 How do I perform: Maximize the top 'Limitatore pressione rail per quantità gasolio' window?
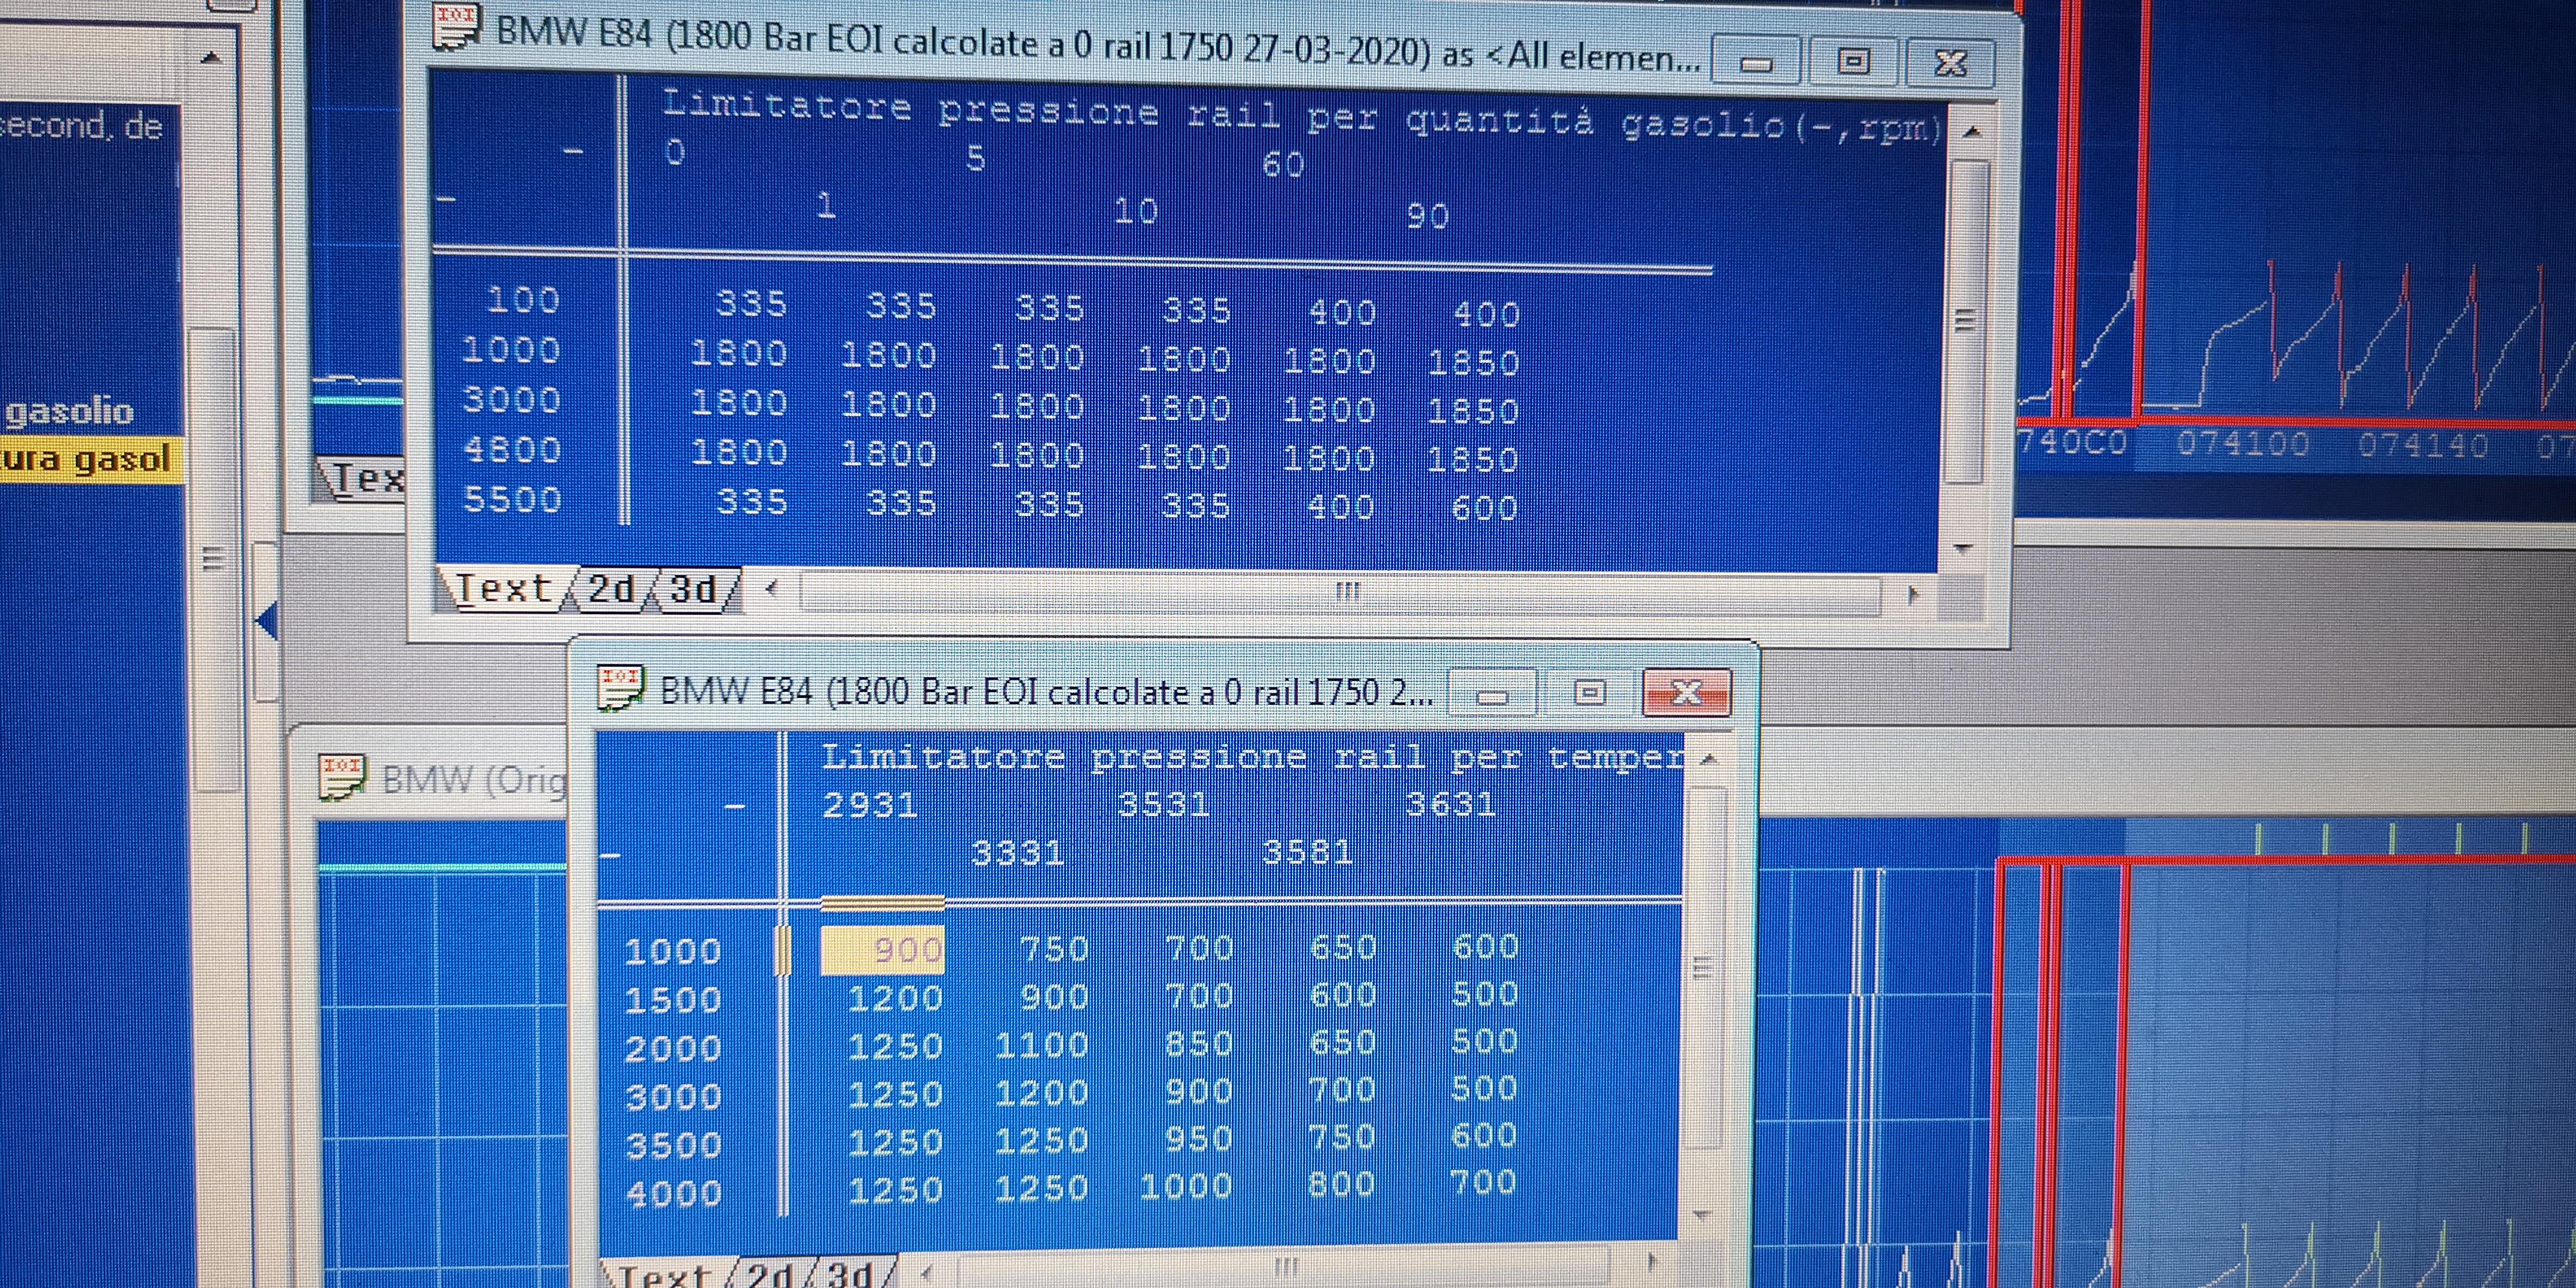(x=1853, y=62)
